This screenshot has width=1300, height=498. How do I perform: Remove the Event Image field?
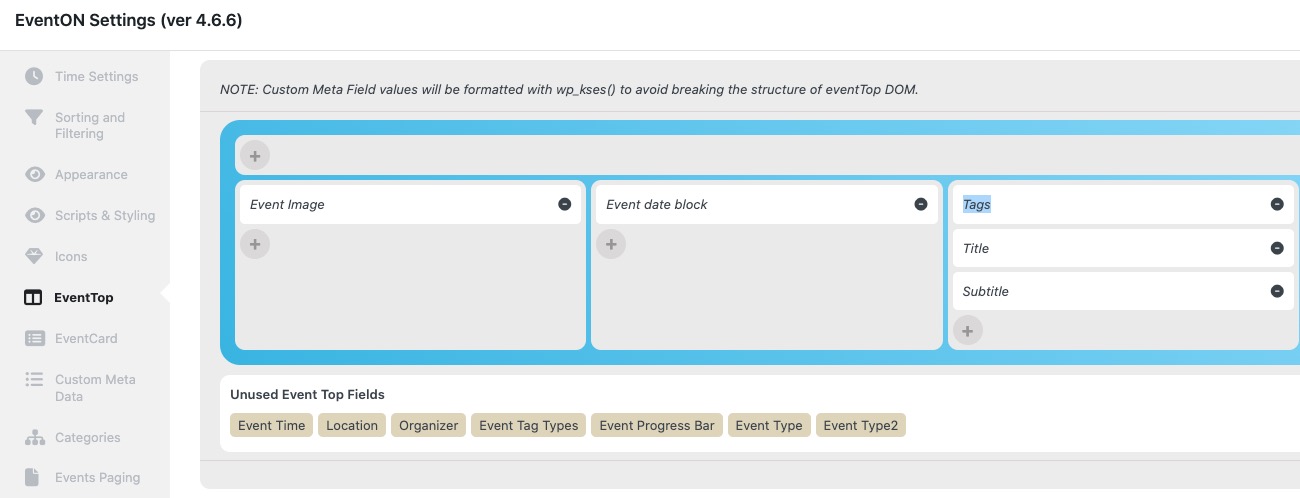tap(564, 204)
